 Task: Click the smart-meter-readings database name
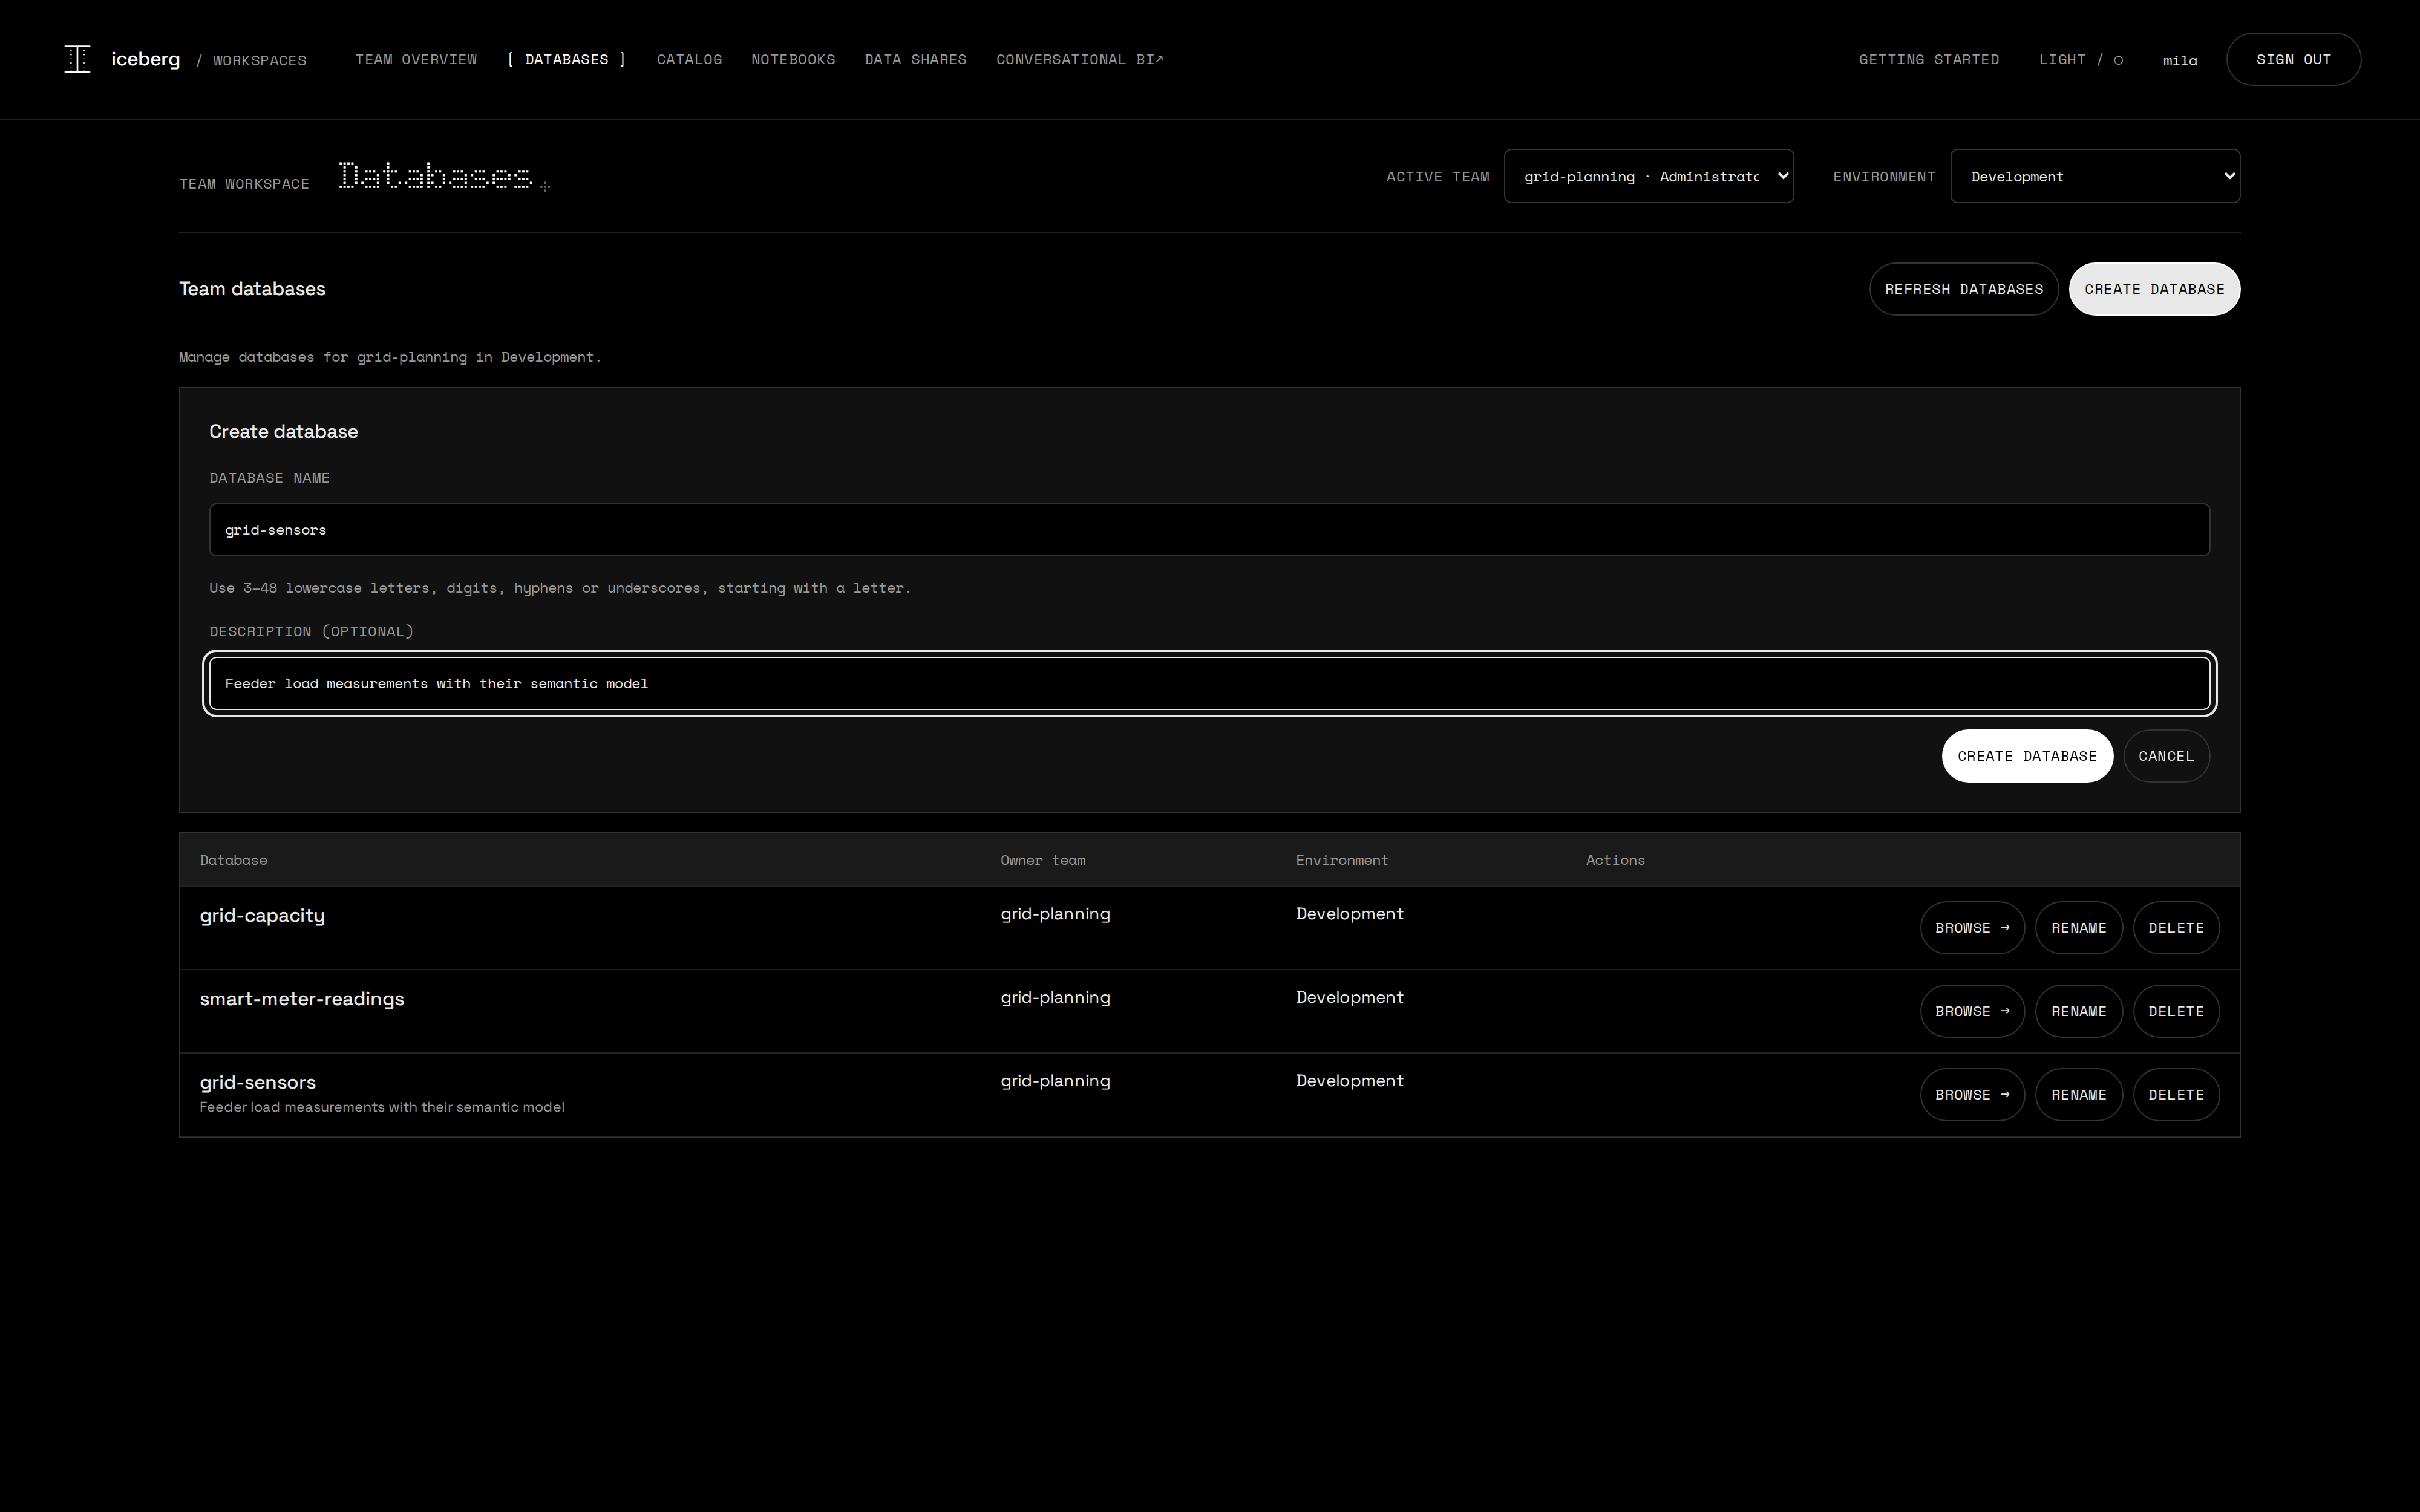(302, 999)
